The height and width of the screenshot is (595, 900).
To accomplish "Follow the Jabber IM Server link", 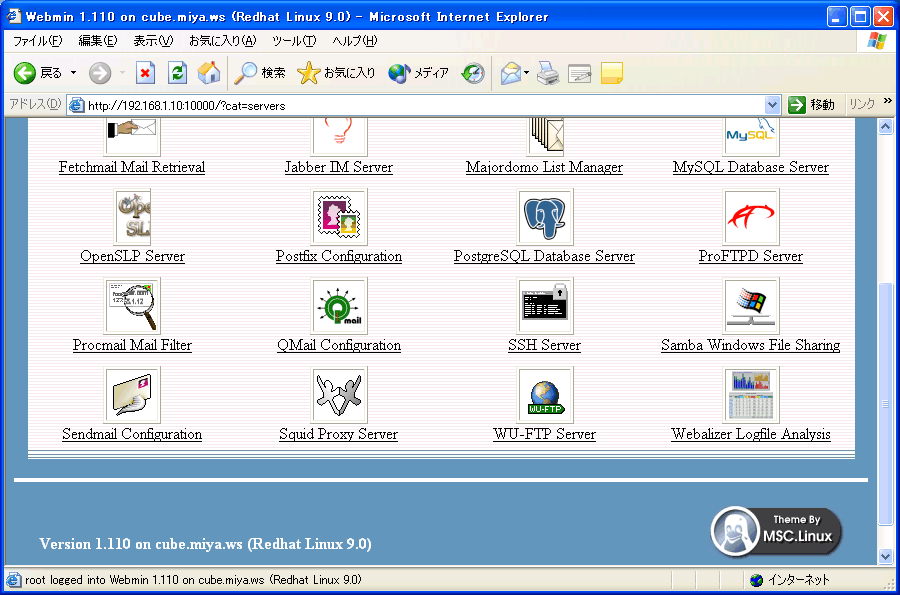I will pyautogui.click(x=339, y=167).
